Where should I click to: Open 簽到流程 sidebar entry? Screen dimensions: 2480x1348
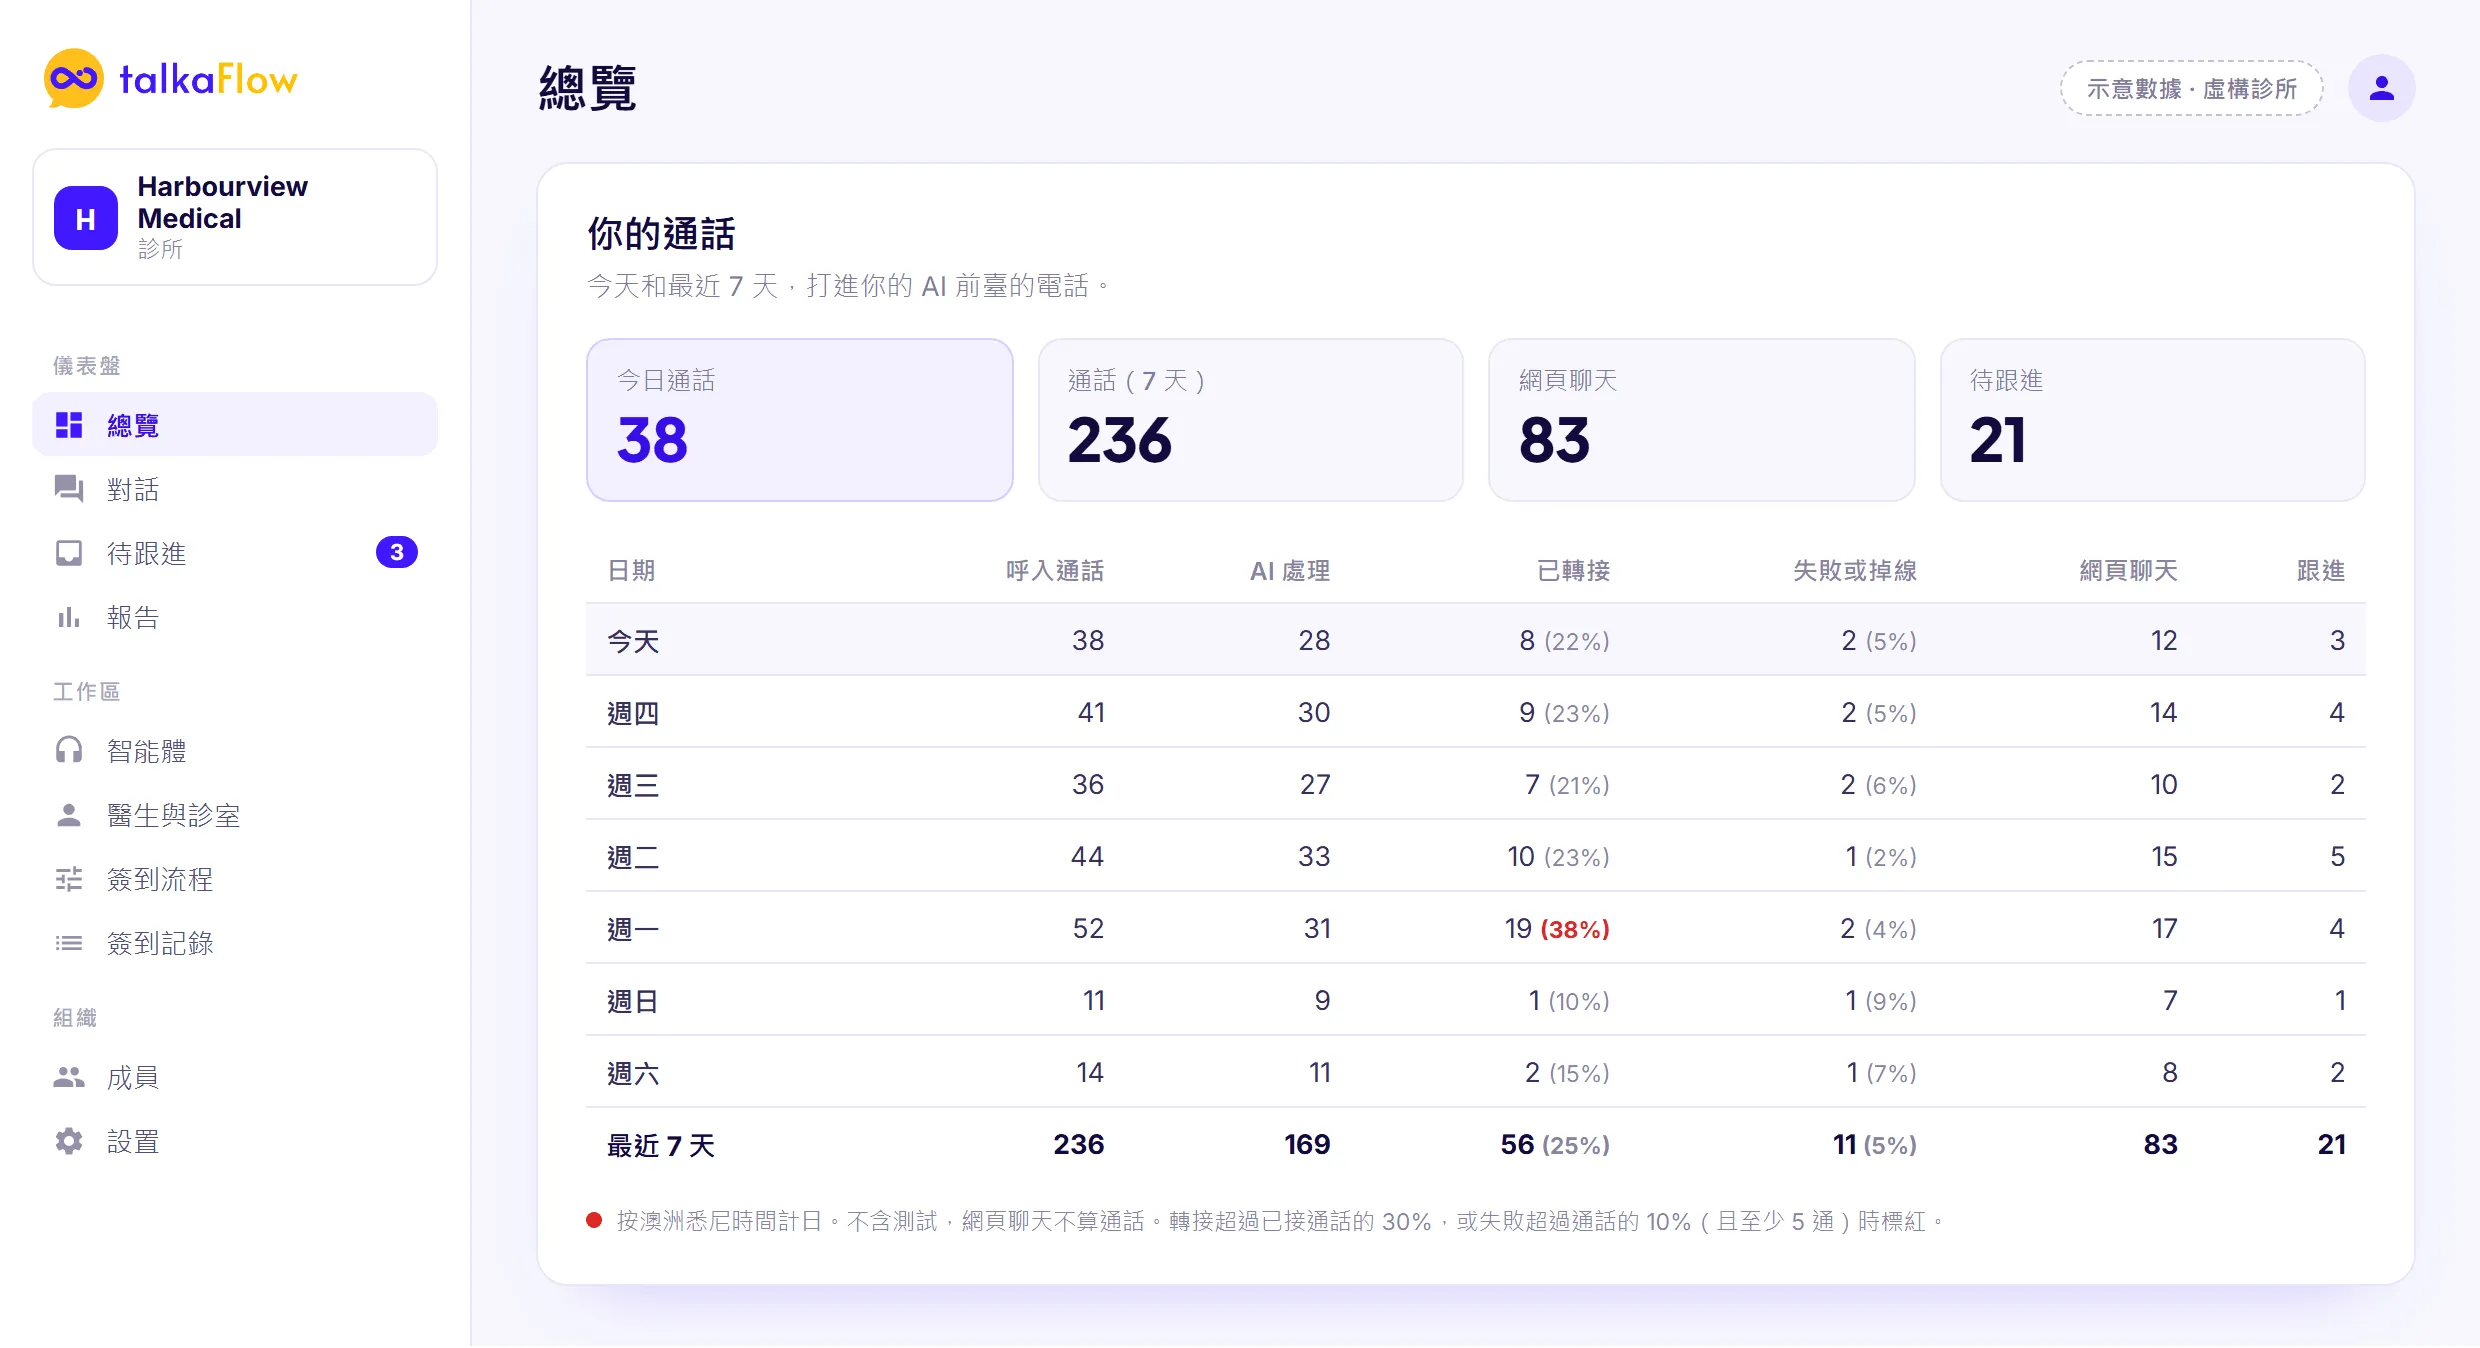[x=235, y=879]
